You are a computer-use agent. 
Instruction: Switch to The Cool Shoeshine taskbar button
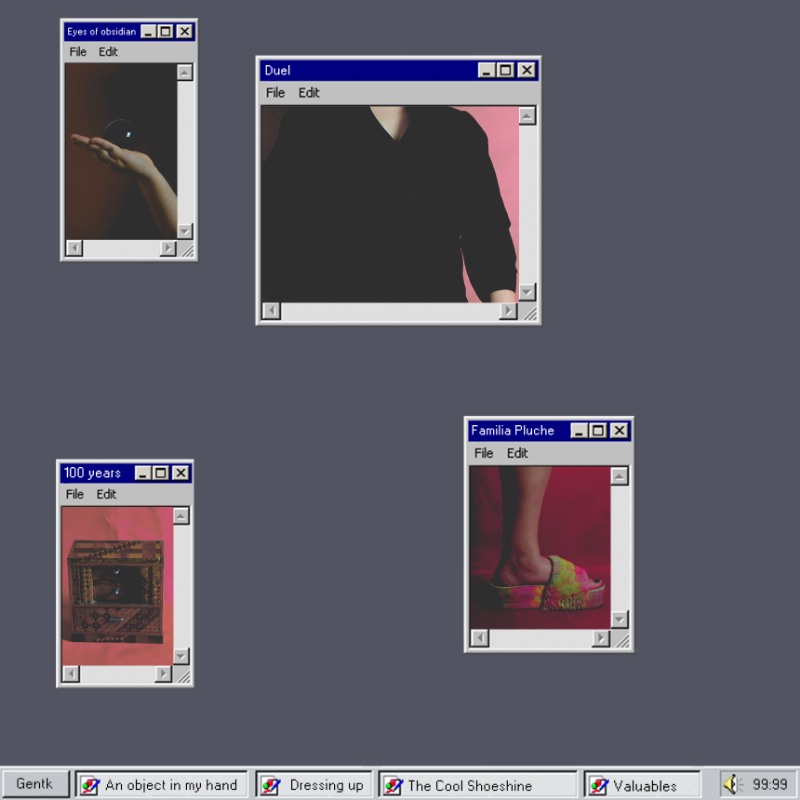click(x=478, y=785)
